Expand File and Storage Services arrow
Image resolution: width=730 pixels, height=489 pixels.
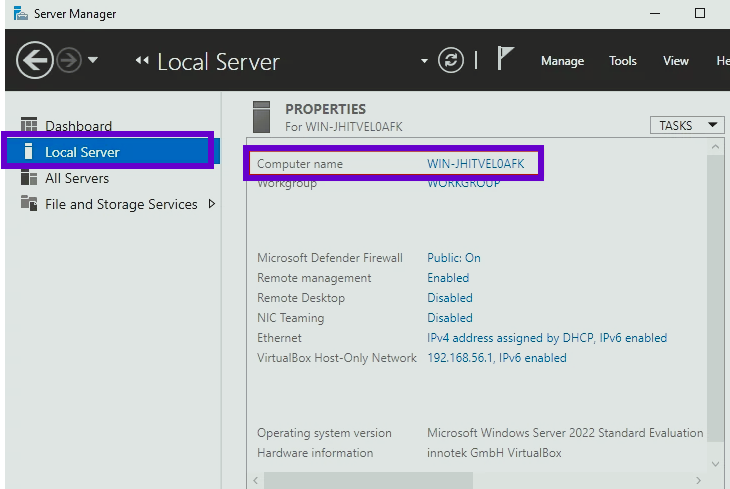pos(212,204)
